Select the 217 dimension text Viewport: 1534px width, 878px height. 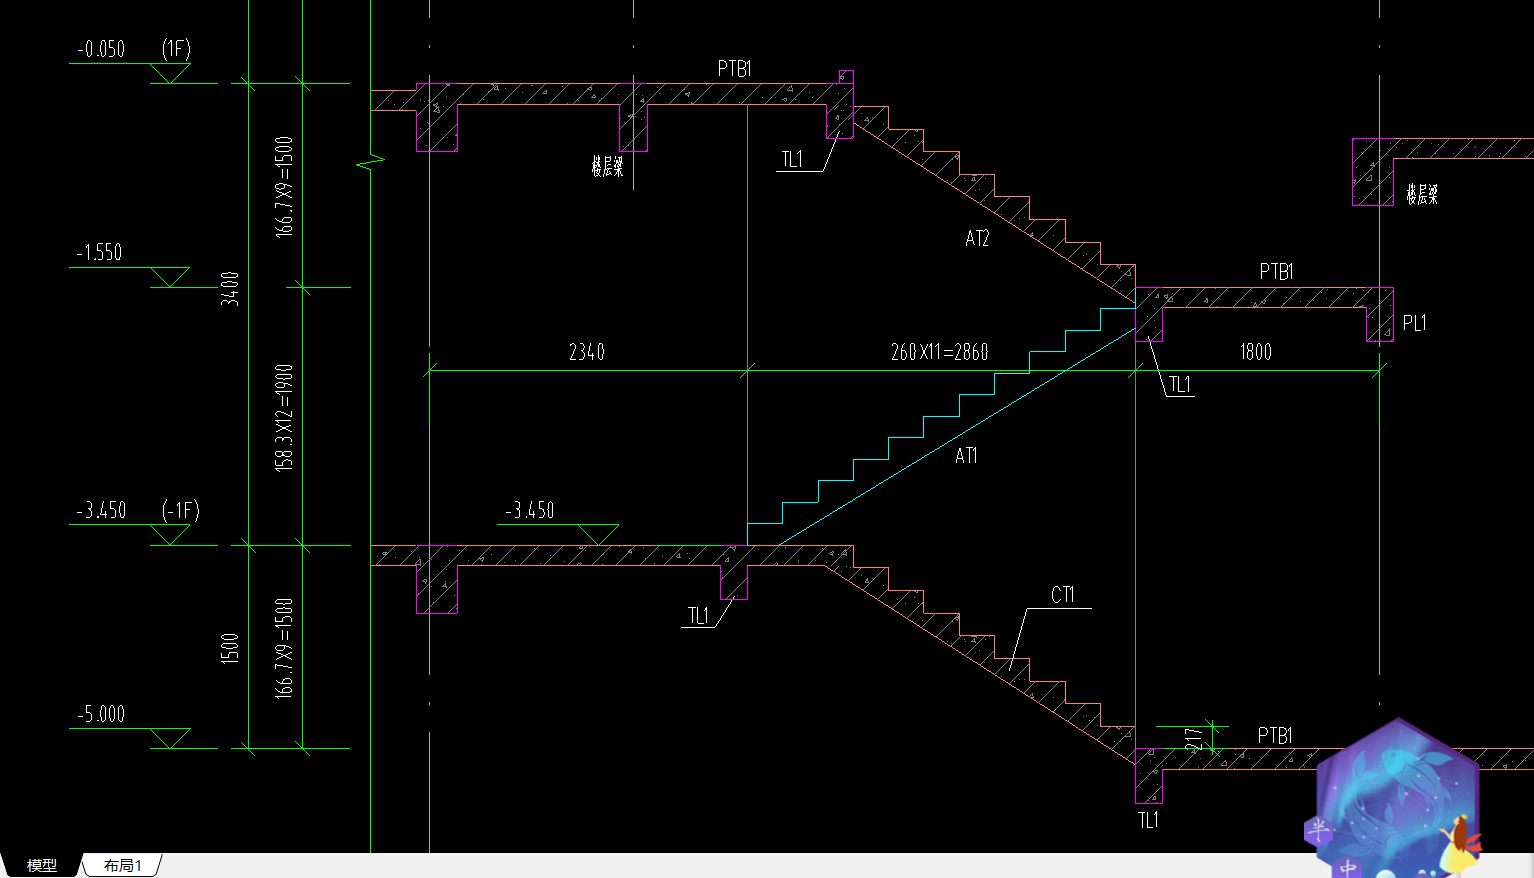[1193, 740]
